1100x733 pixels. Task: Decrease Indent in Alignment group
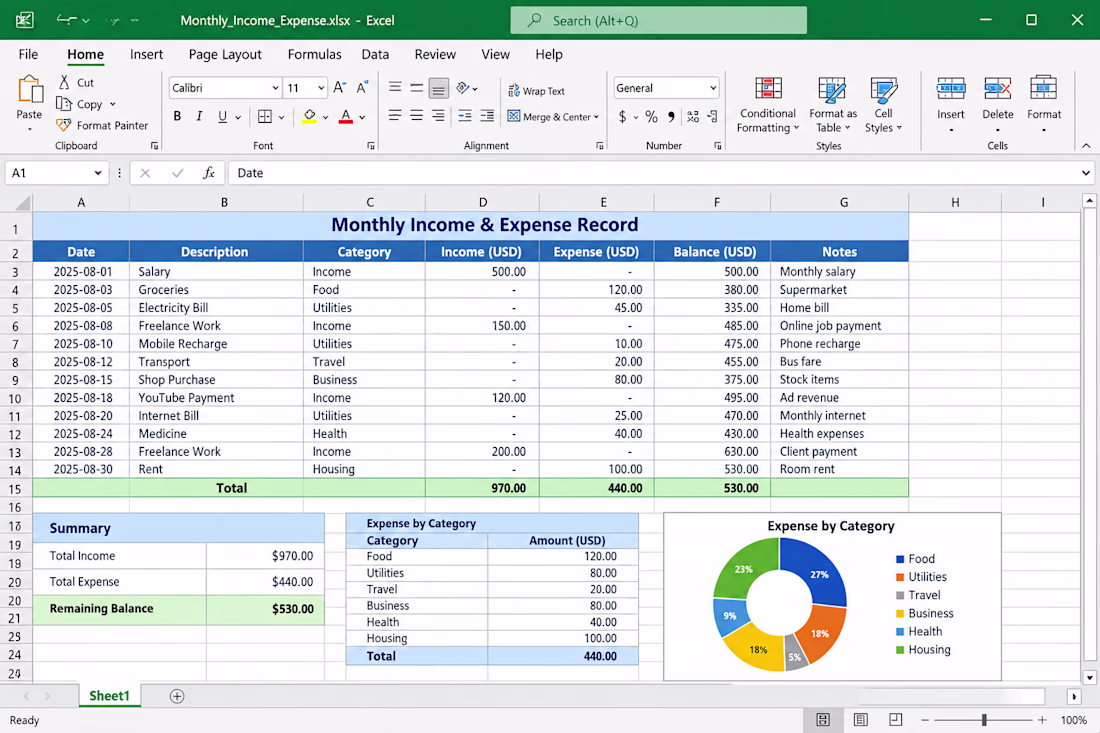coord(464,116)
